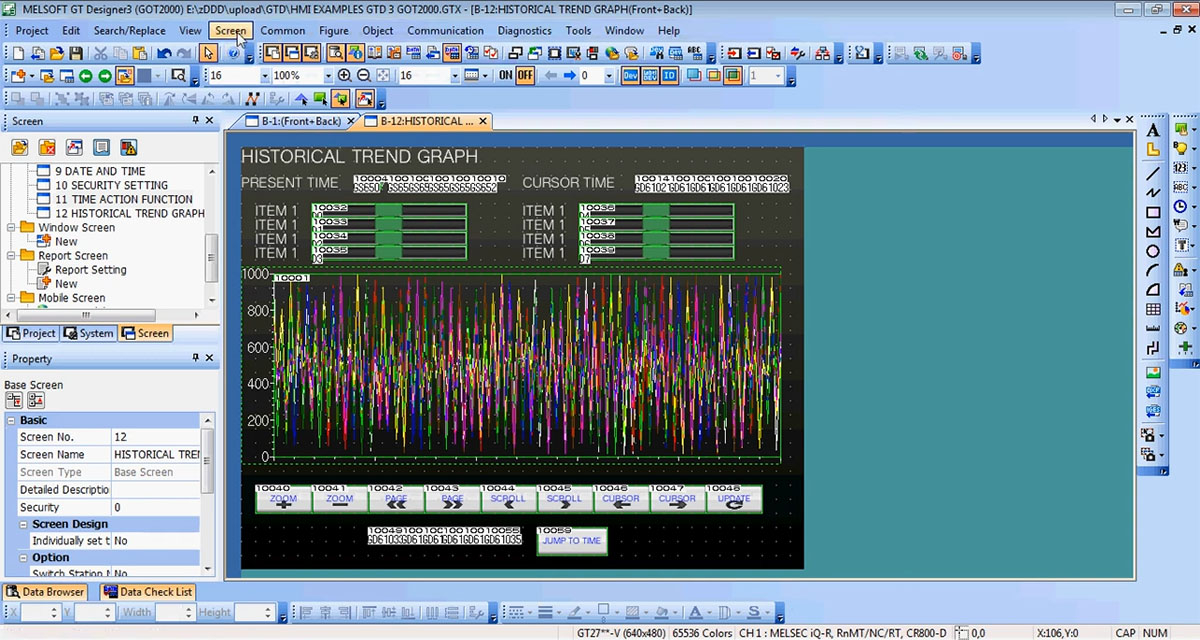Toggle categorized view in Property panel
The width and height of the screenshot is (1200, 640).
14,400
